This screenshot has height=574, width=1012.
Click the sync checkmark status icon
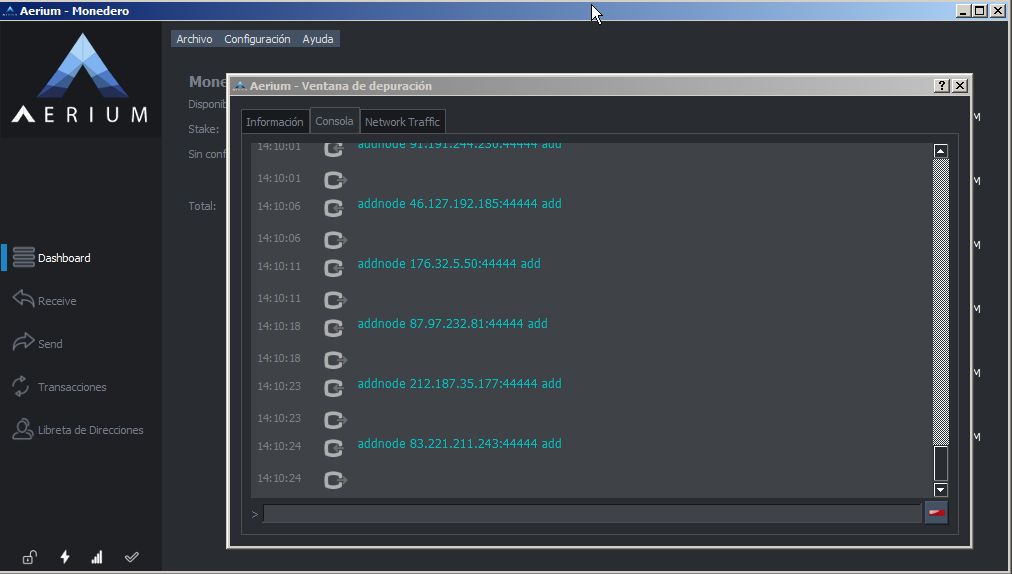(132, 557)
